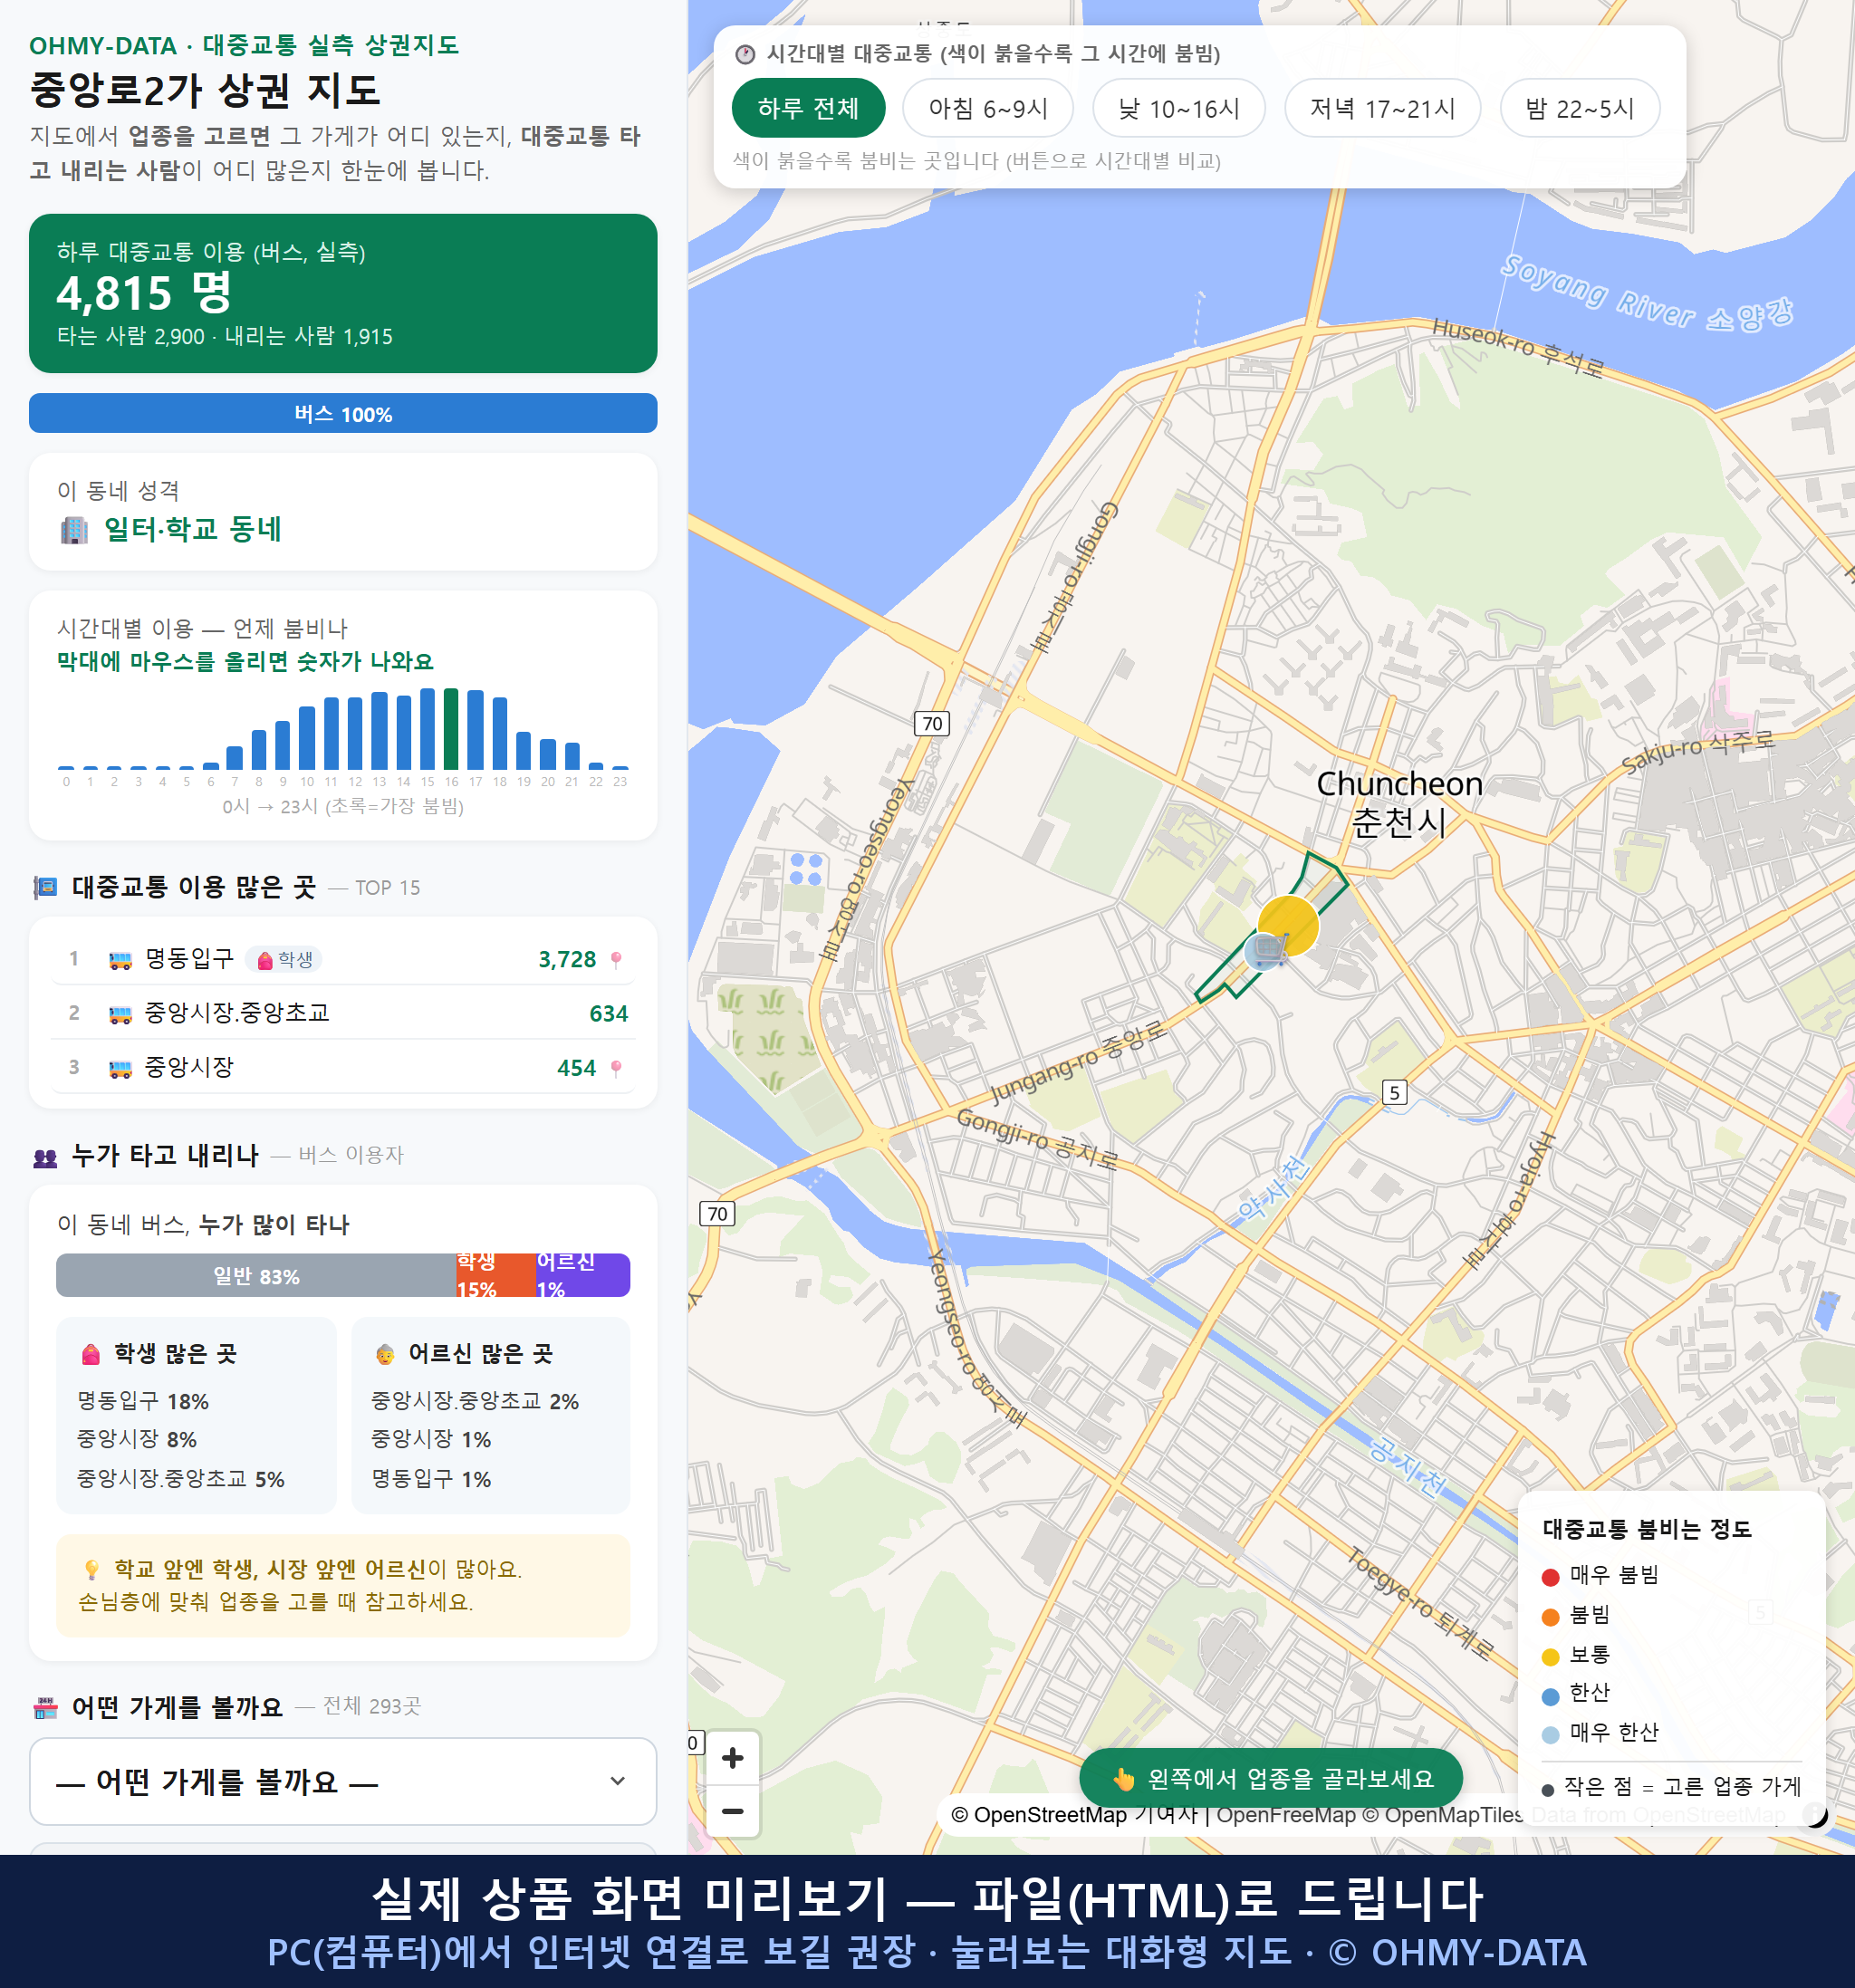Click 중앙시장 8% in 학생 많은 곳
The image size is (1855, 1988).
tap(137, 1439)
